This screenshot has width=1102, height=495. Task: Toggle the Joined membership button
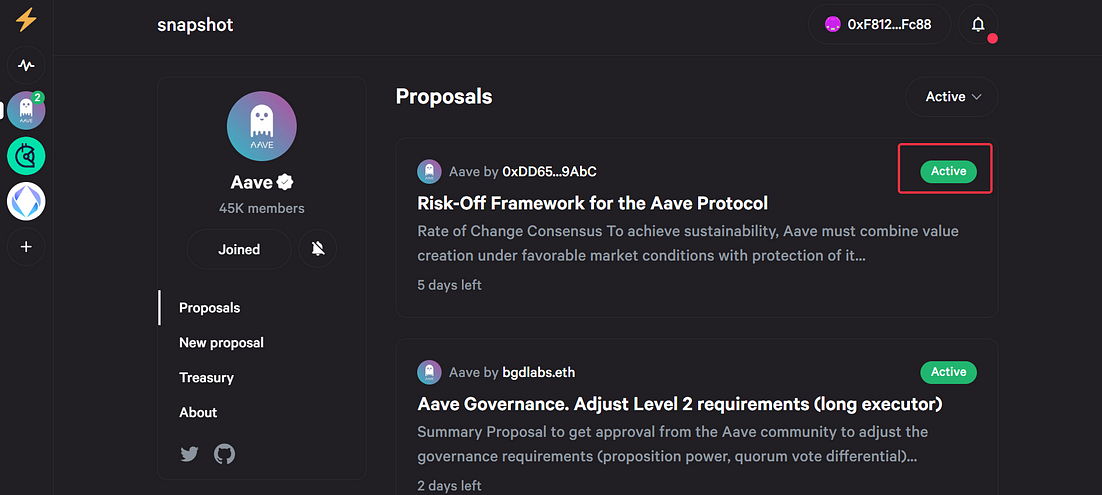[x=239, y=249]
